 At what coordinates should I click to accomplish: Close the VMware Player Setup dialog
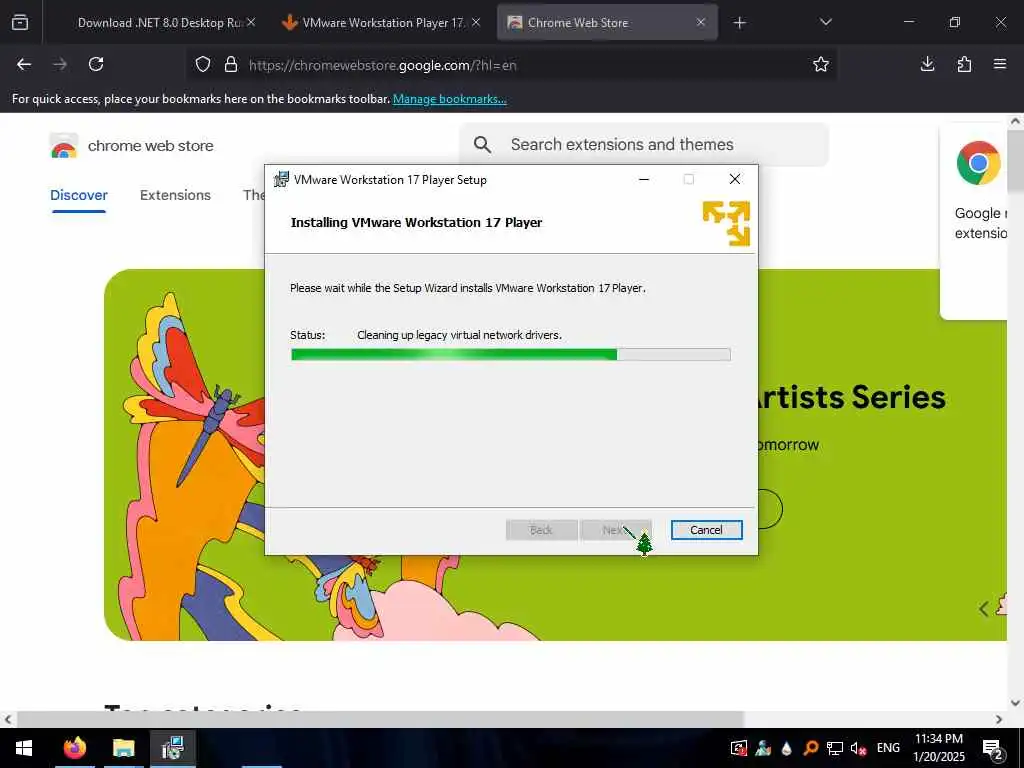[x=735, y=180]
